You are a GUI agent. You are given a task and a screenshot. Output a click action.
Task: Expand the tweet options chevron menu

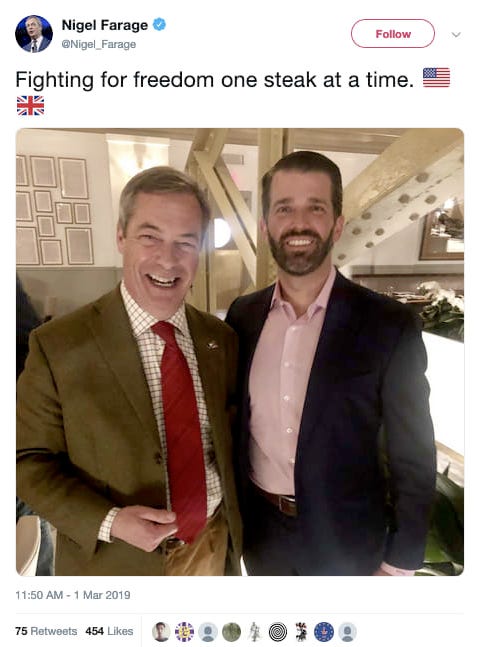[456, 34]
